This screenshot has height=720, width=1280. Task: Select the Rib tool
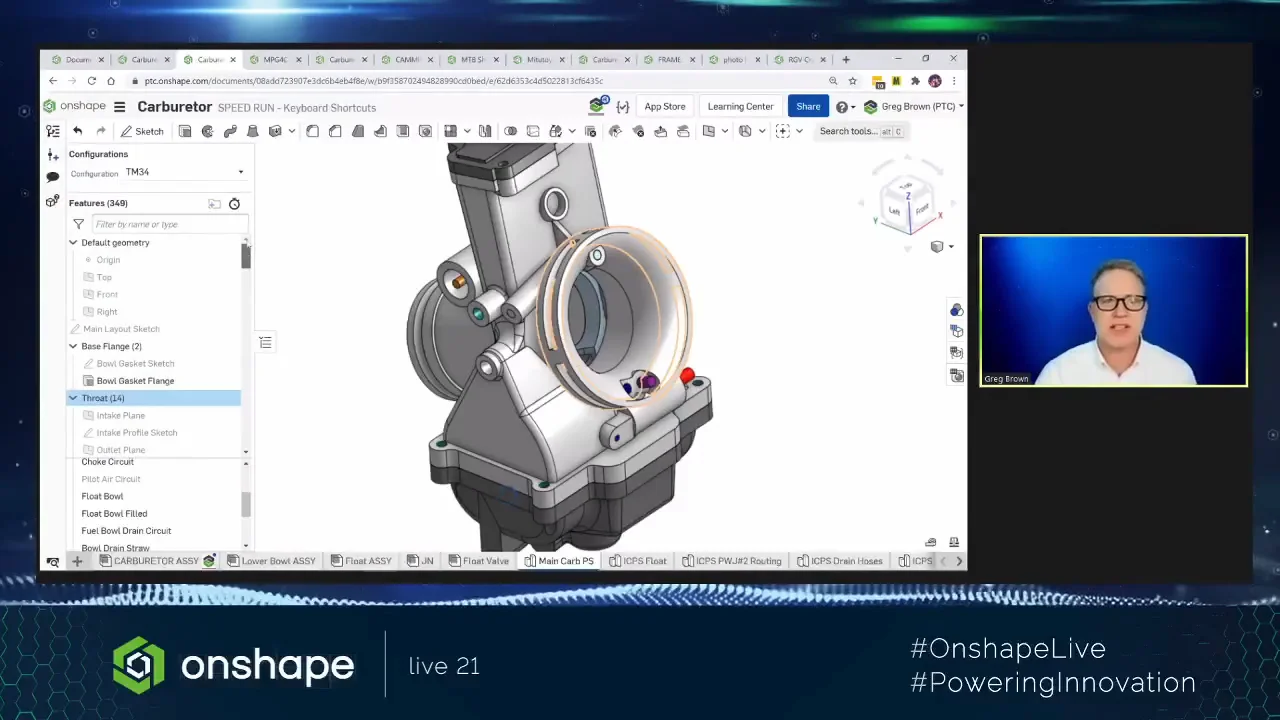(380, 131)
